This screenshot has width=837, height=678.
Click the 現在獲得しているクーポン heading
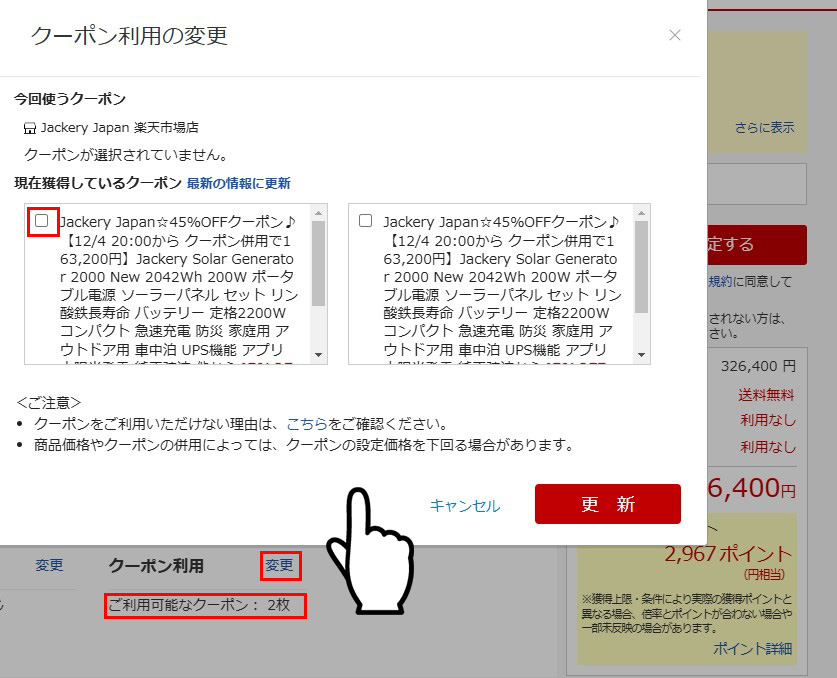pyautogui.click(x=98, y=184)
